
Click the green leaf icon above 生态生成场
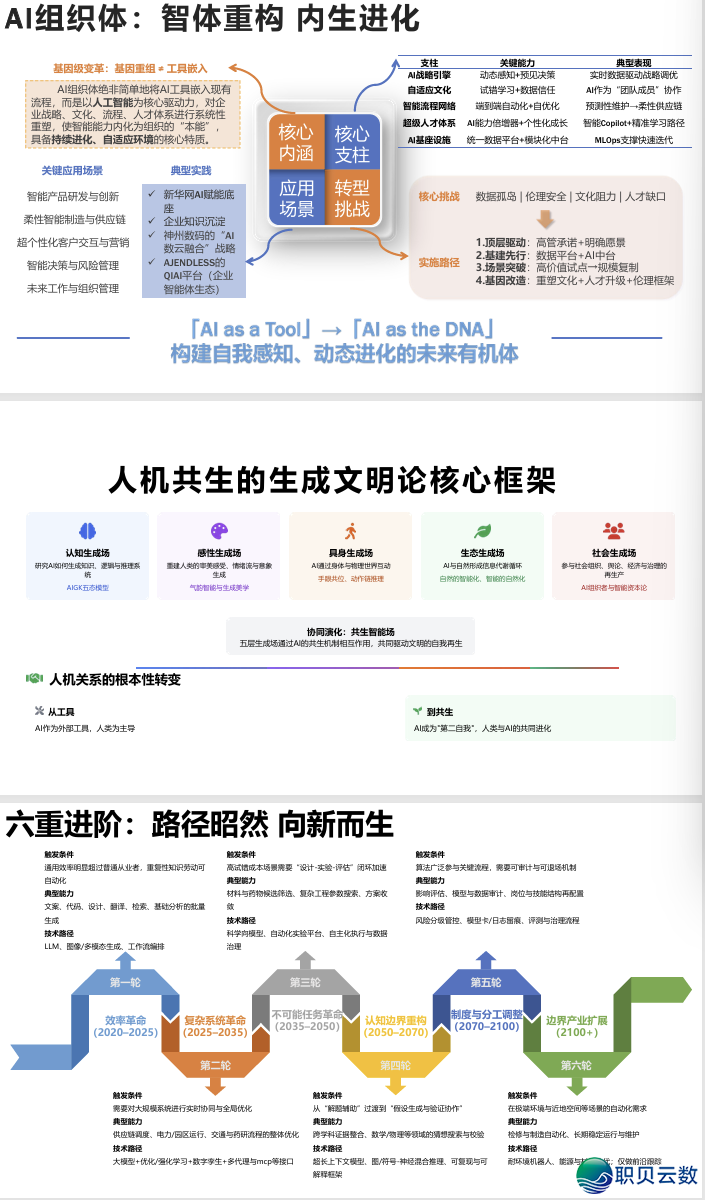coord(481,531)
